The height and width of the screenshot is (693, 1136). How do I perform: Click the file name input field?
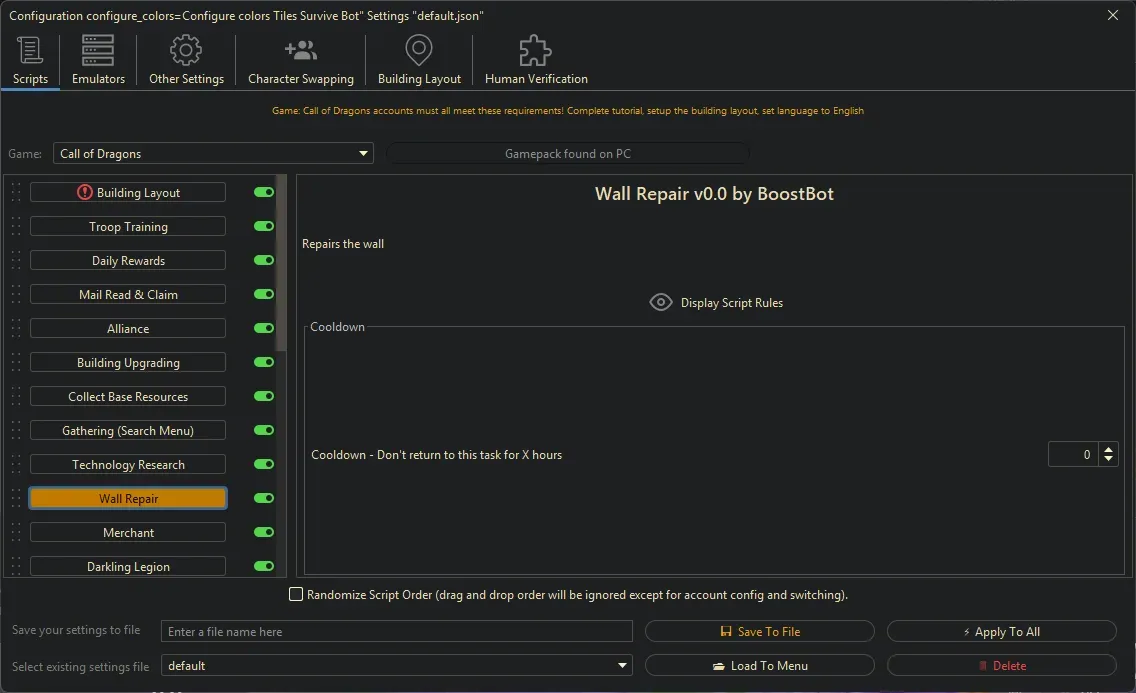[396, 631]
